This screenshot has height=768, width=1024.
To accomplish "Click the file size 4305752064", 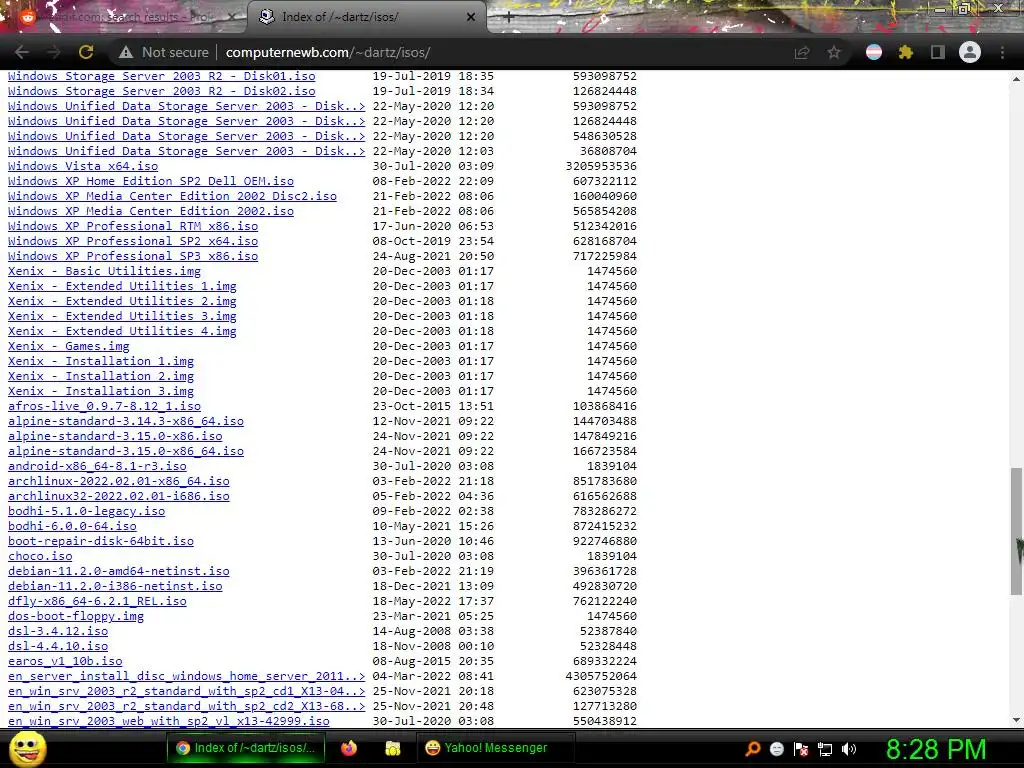I will 601,677.
